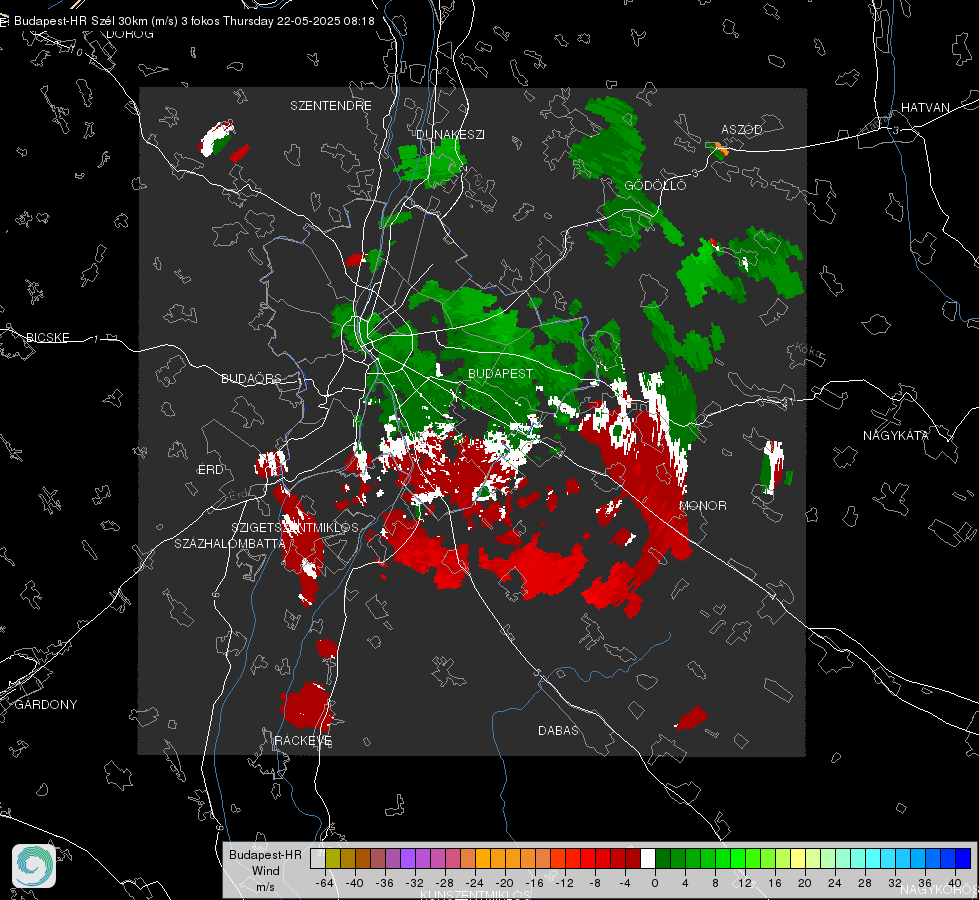Click the DUNAKESZI town label
Screen dimensions: 979x900
[450, 134]
